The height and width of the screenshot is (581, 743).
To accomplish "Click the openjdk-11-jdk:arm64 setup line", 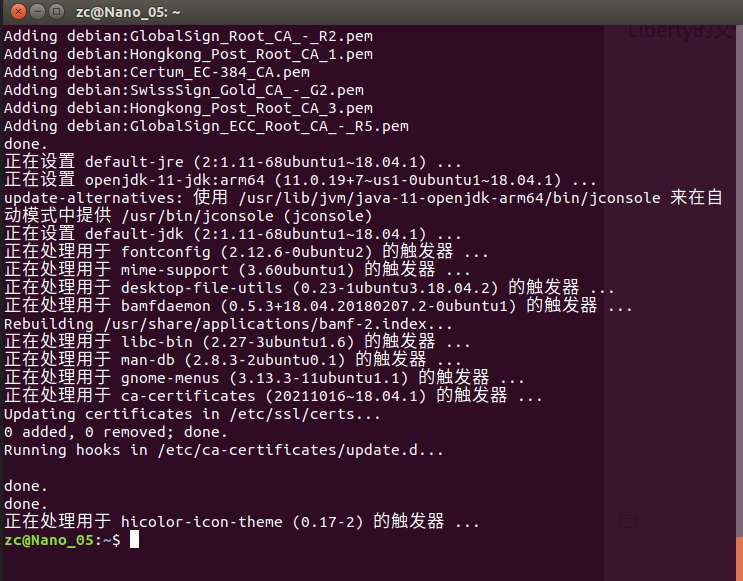I will click(x=300, y=180).
